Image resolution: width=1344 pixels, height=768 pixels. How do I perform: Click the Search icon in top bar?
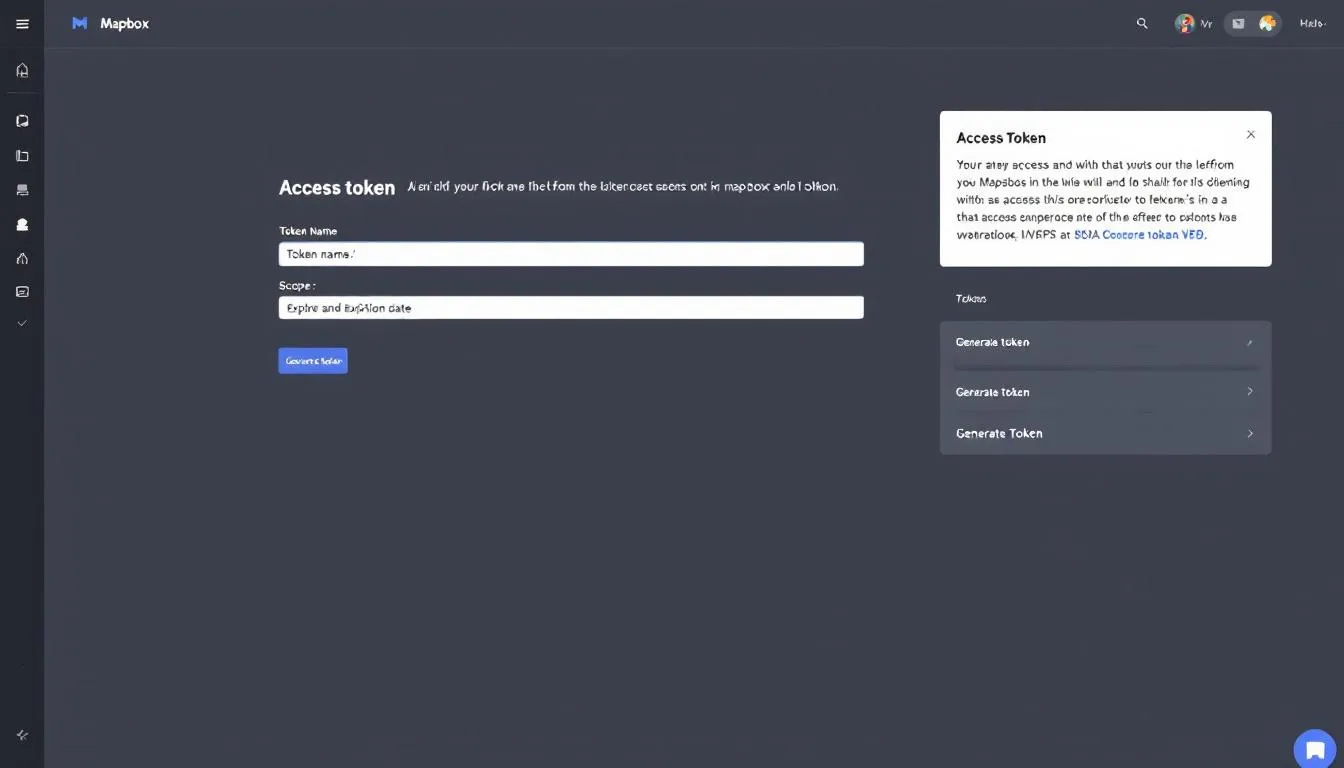(x=1141, y=22)
